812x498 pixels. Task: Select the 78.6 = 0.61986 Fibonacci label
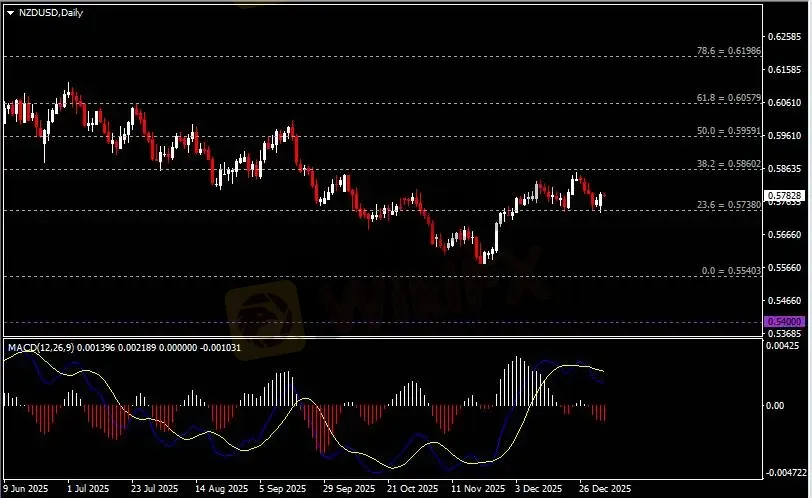point(729,51)
